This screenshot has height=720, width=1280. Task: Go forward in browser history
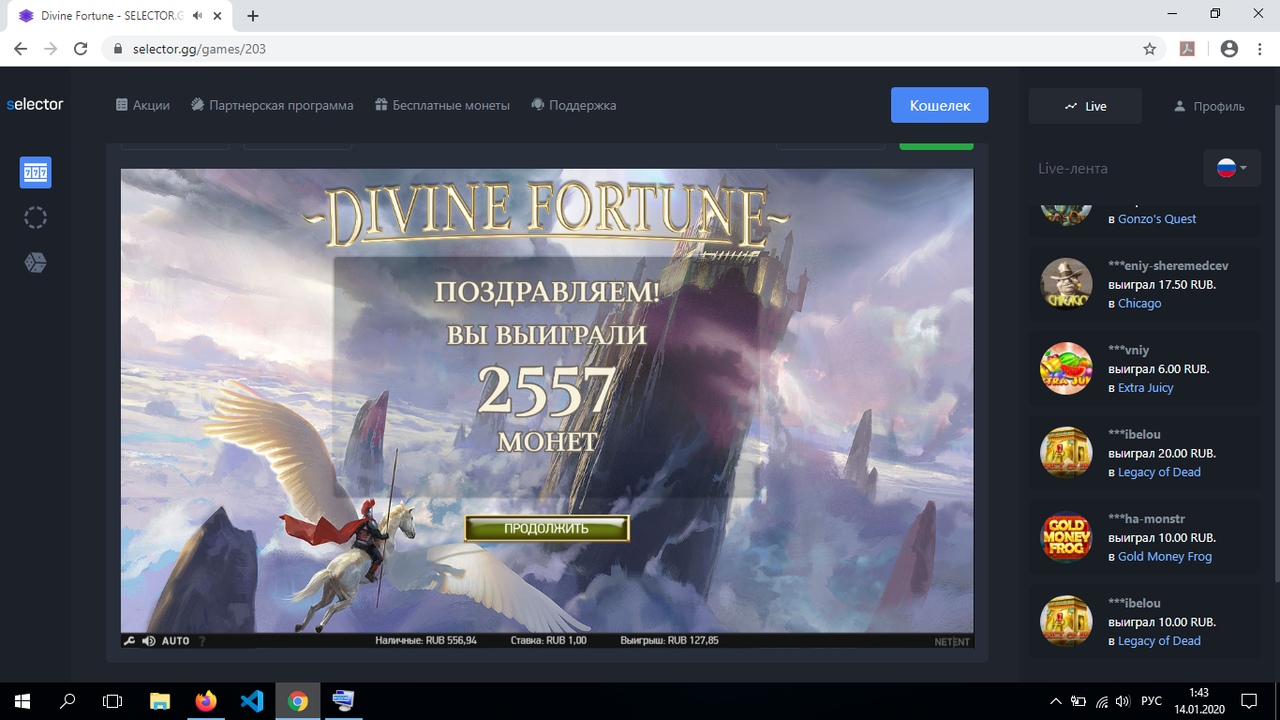coord(50,48)
